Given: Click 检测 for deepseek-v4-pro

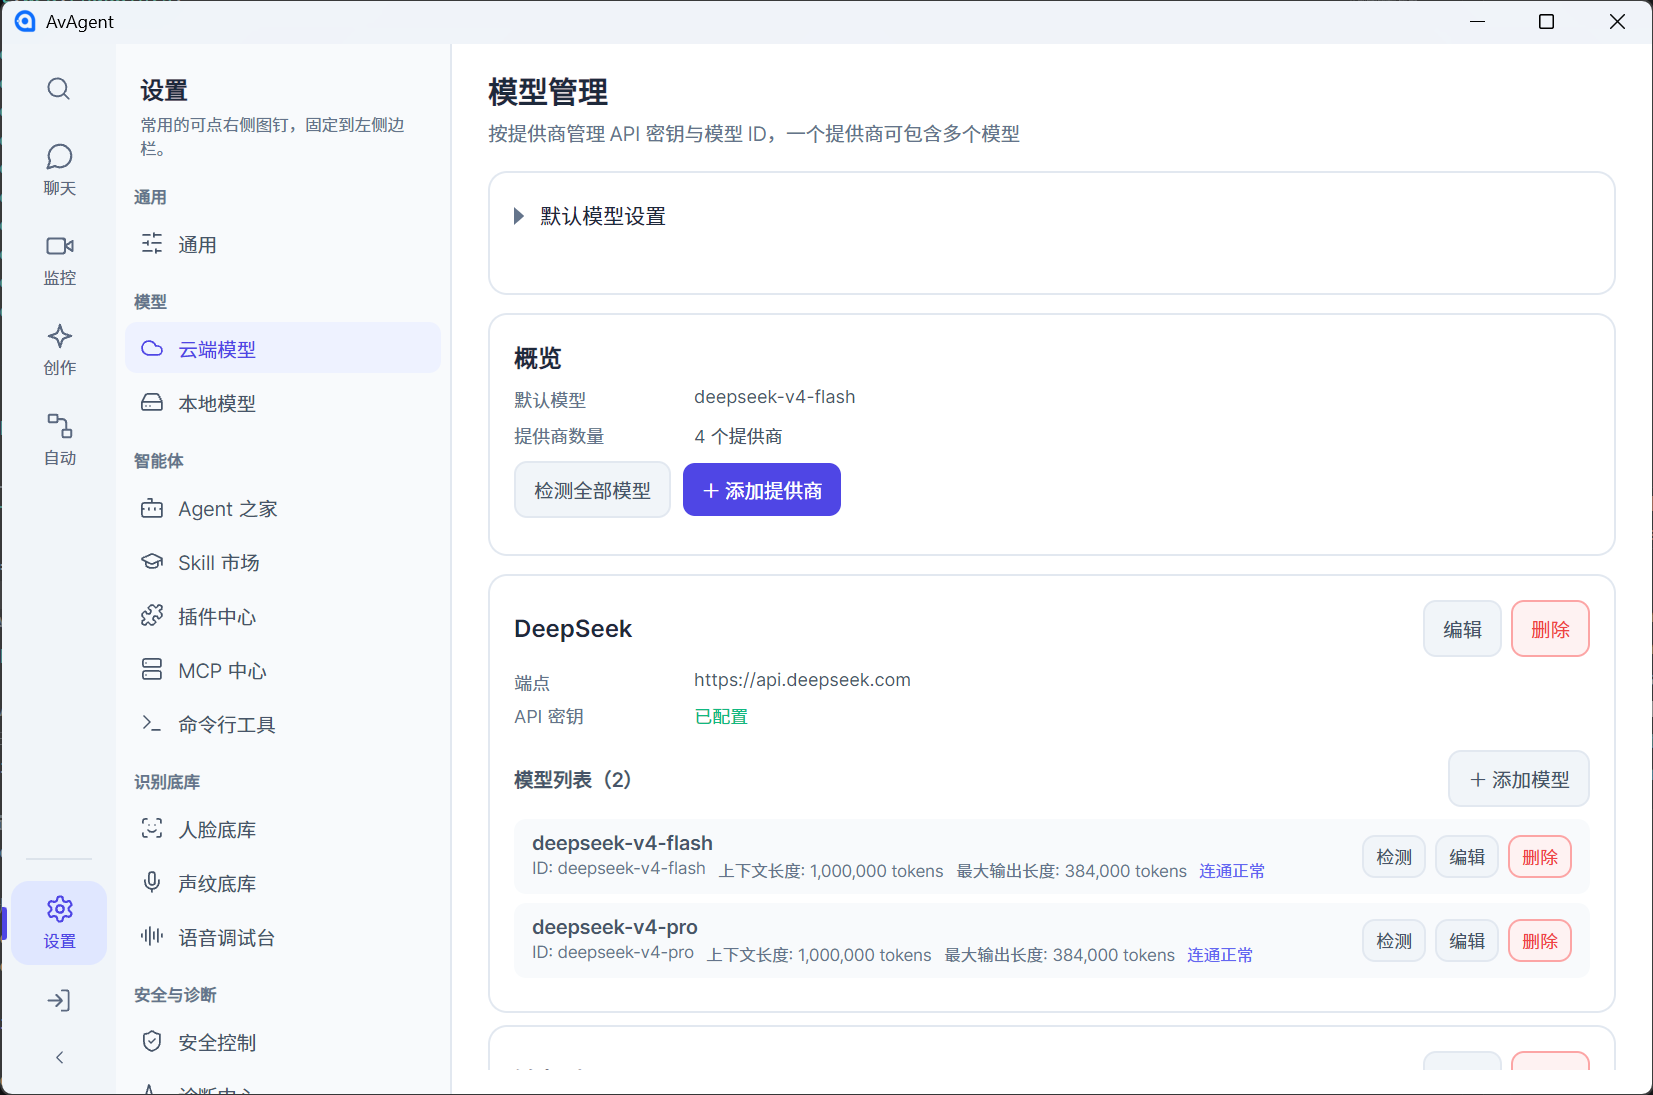Looking at the screenshot, I should pos(1394,941).
